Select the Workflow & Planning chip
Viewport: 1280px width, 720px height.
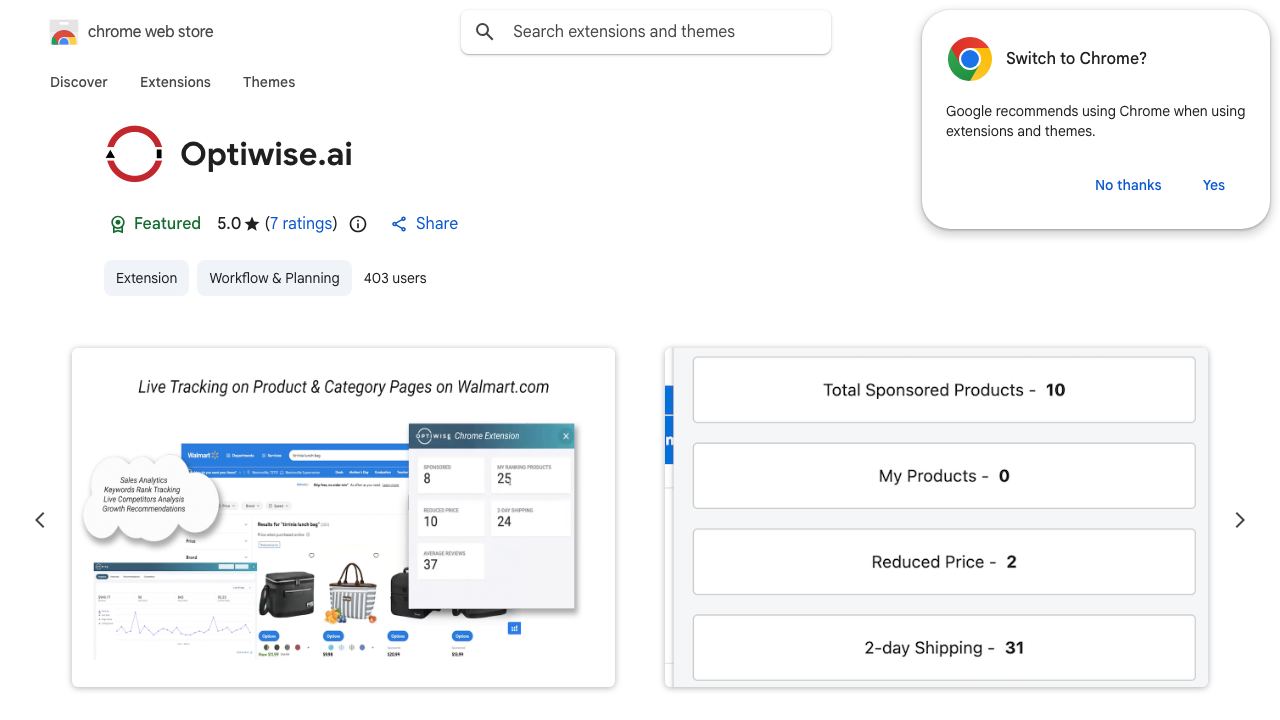[274, 278]
